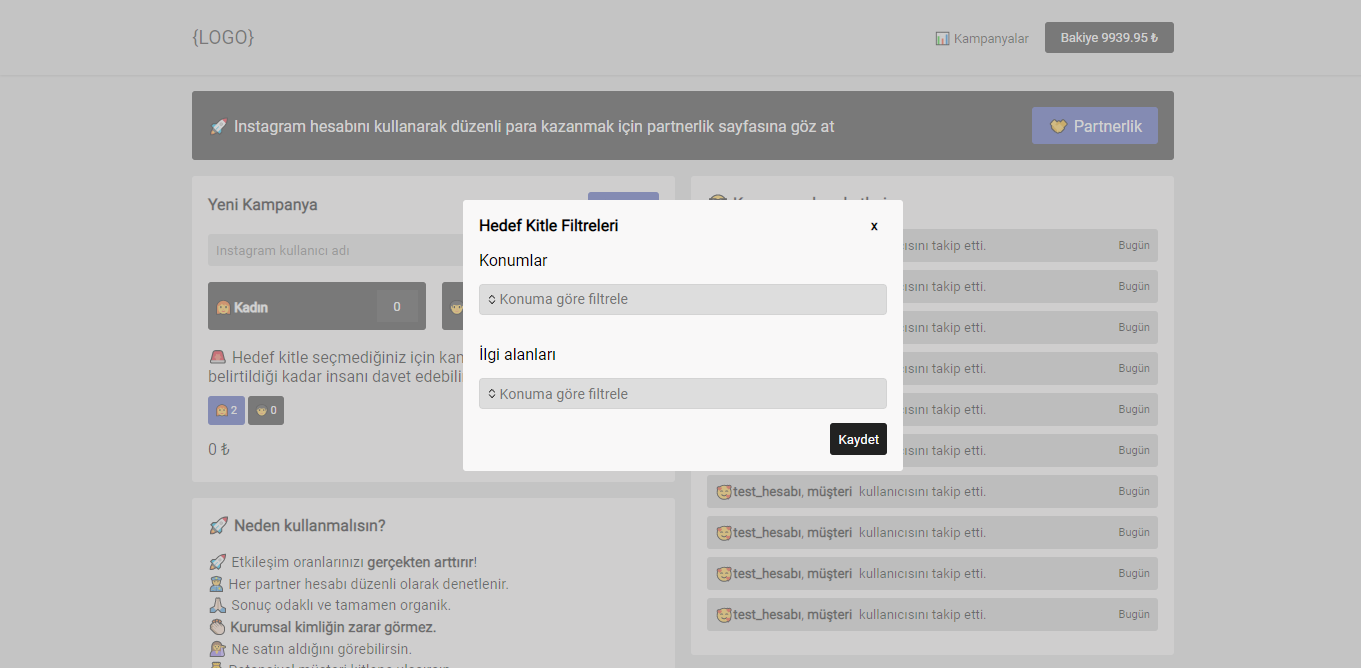Close the Hedef Kitle Filtreleri dialog
The height and width of the screenshot is (668, 1361).
874,226
